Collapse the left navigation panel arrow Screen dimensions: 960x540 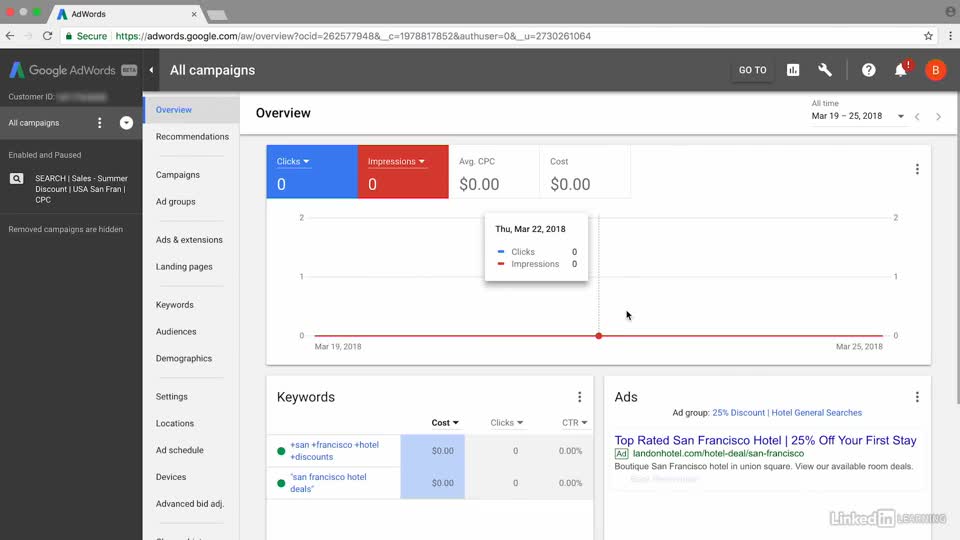tap(151, 70)
